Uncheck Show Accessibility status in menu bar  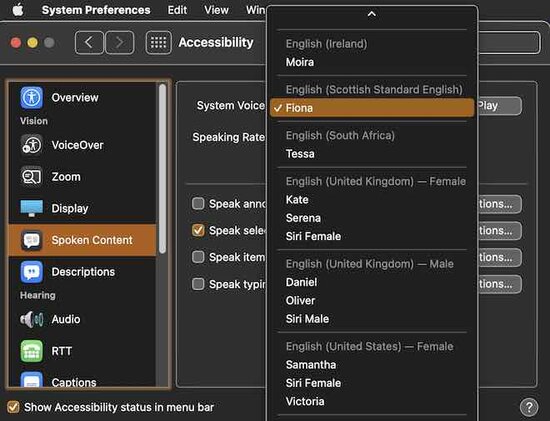pyautogui.click(x=13, y=407)
